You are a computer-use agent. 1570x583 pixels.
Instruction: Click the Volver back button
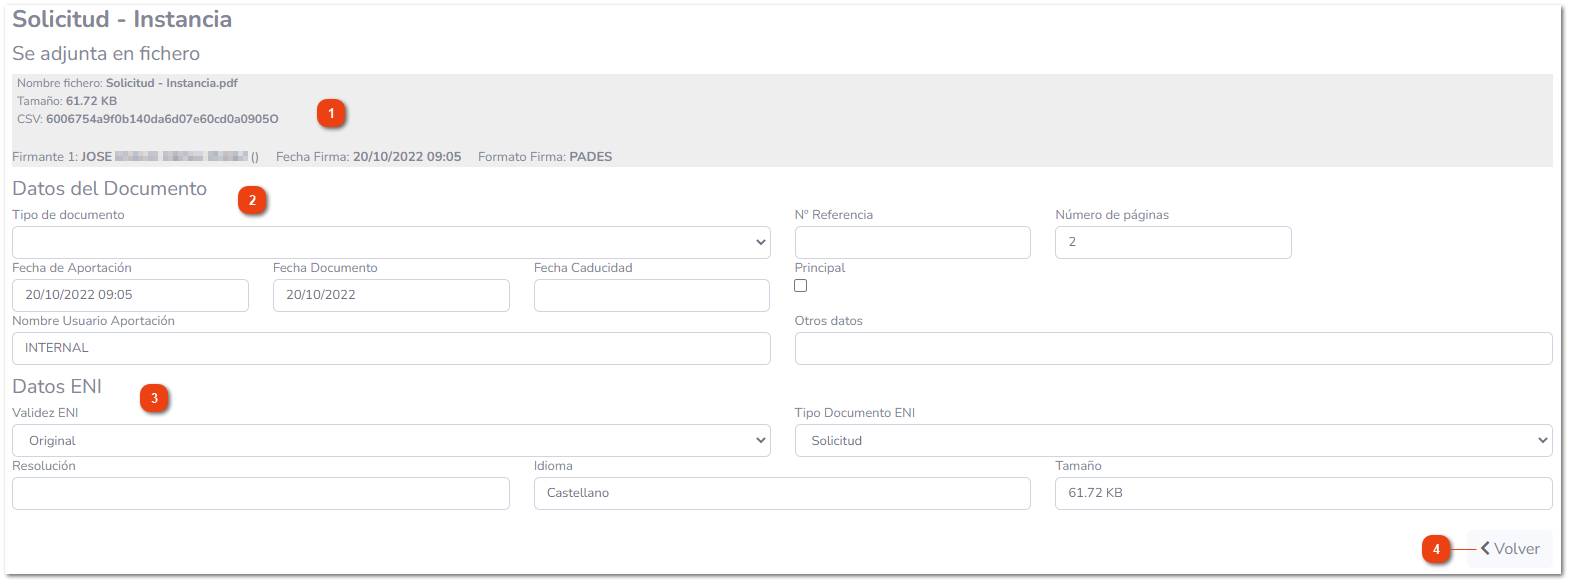coord(1510,549)
